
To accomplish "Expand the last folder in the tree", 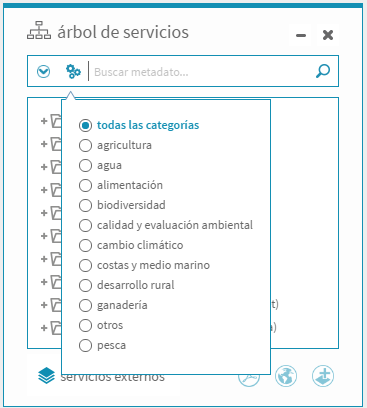I will pos(44,328).
